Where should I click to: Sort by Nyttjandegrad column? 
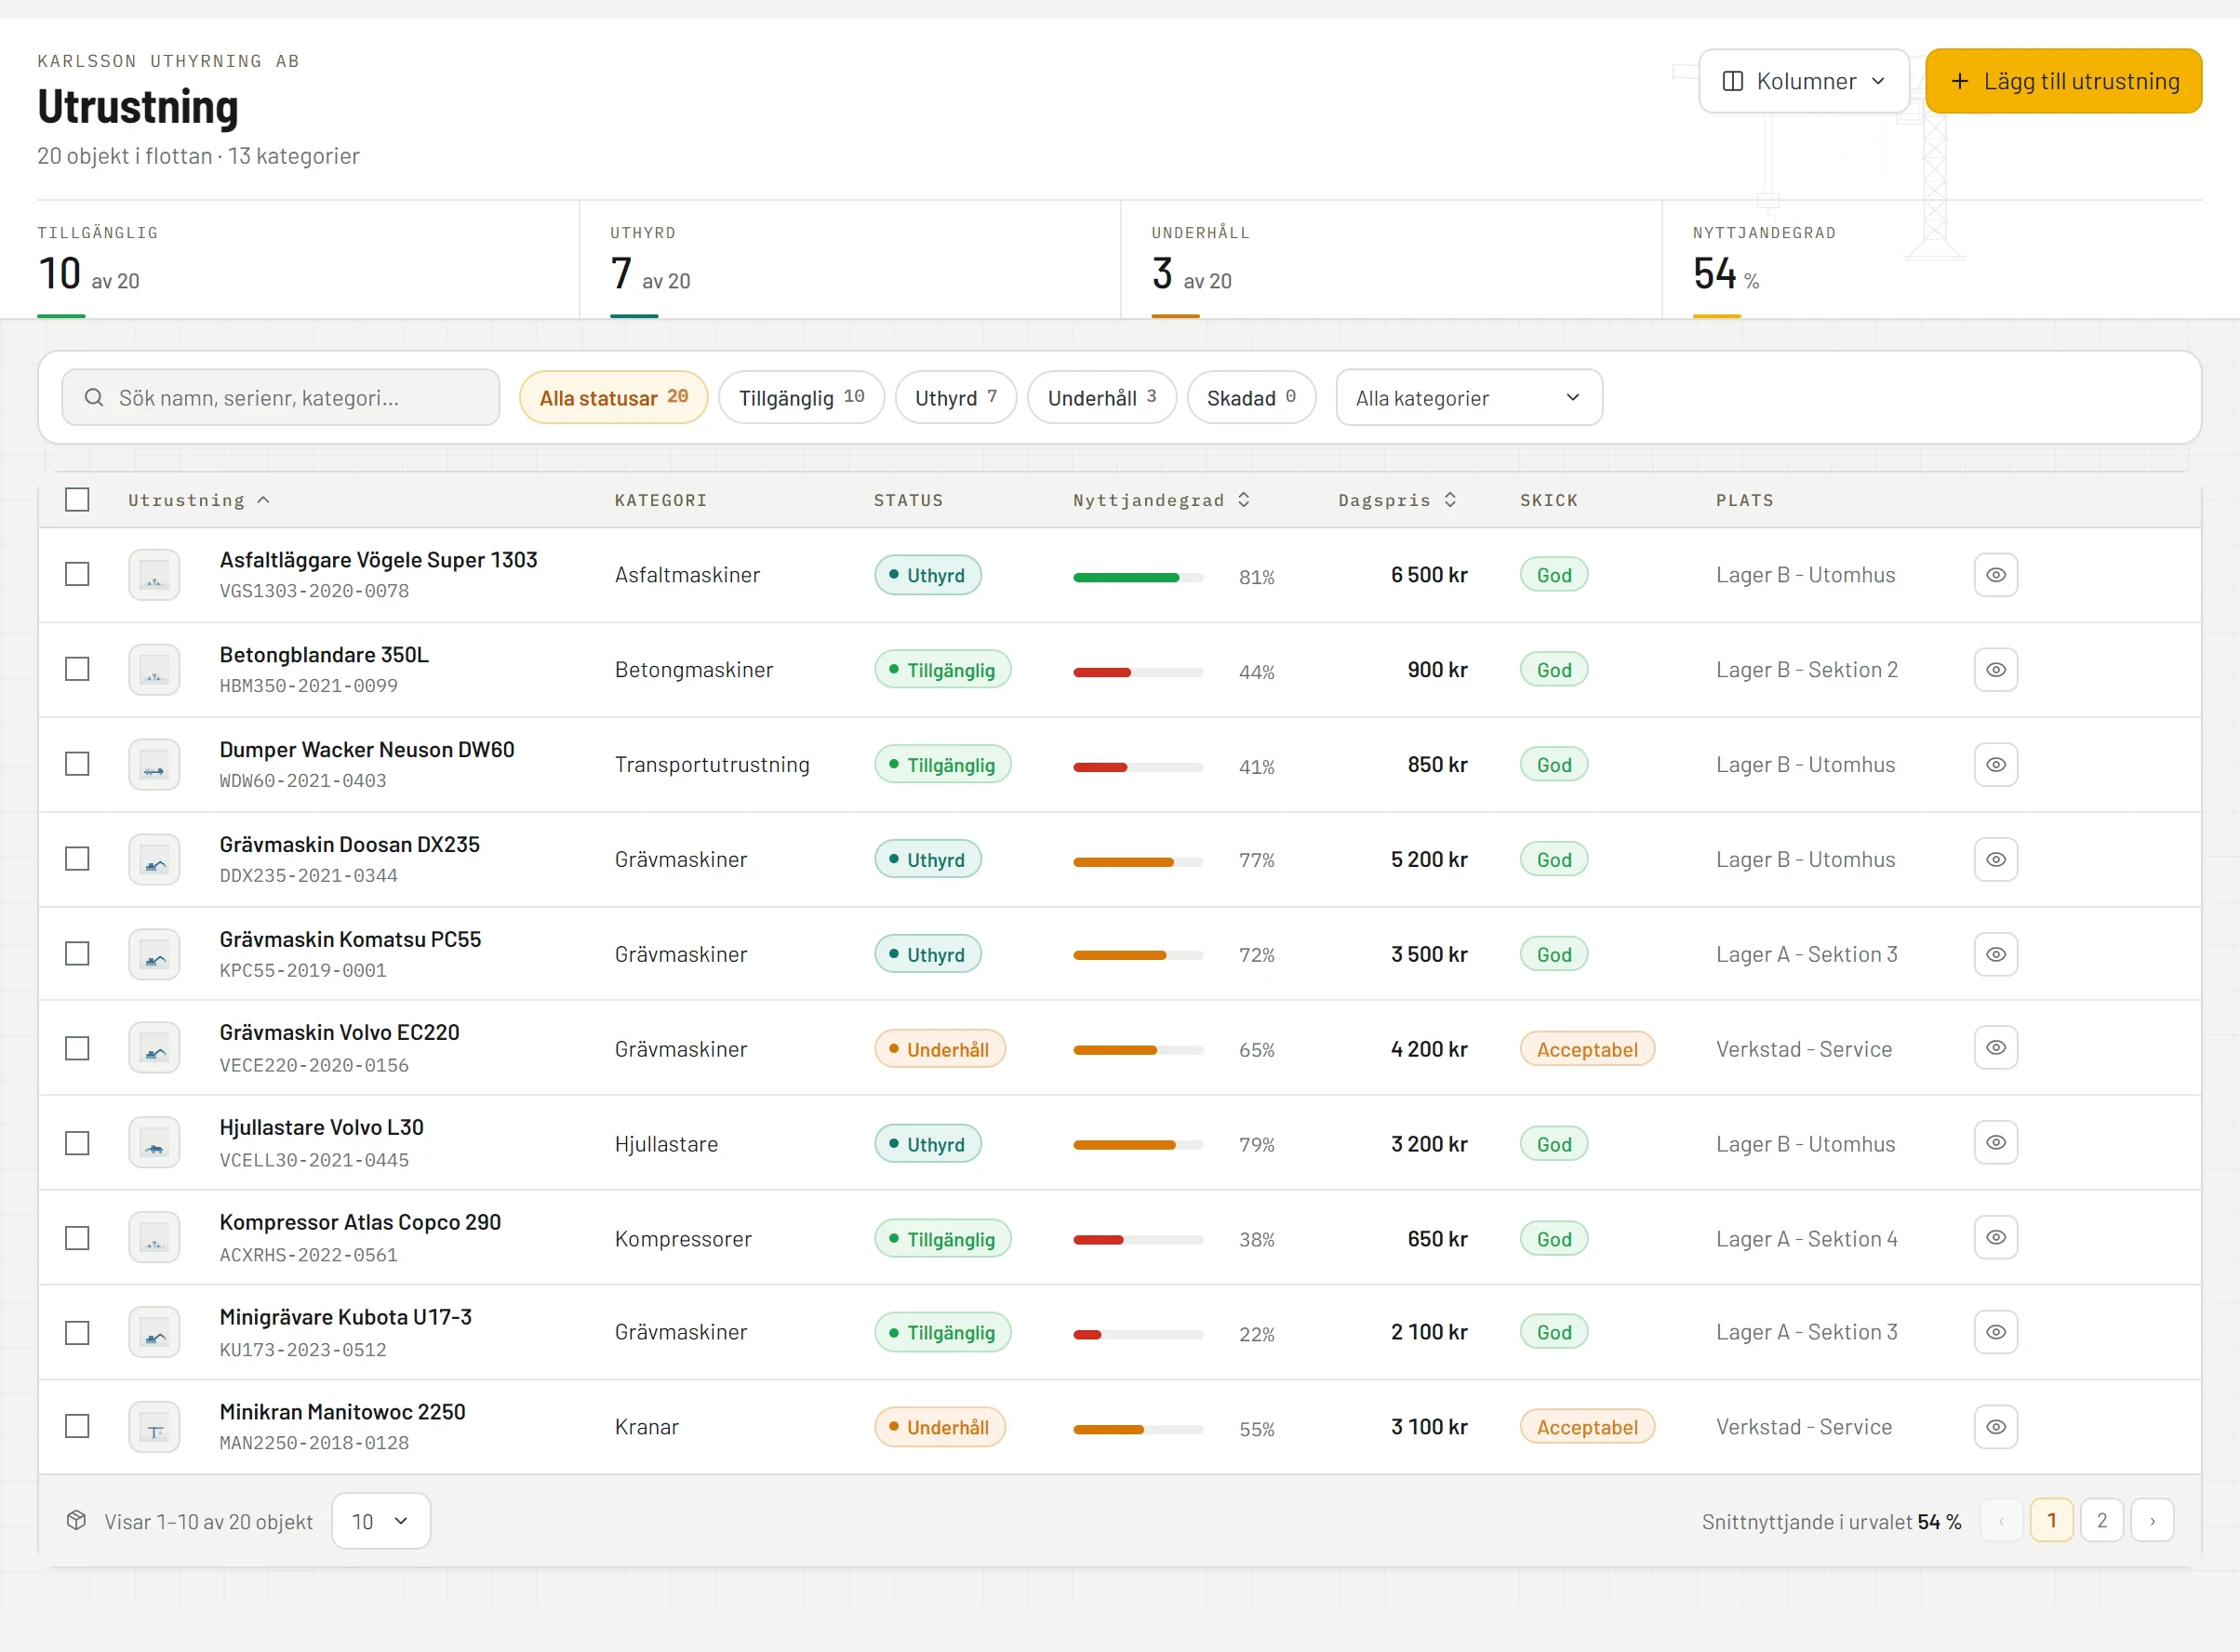coord(1161,500)
